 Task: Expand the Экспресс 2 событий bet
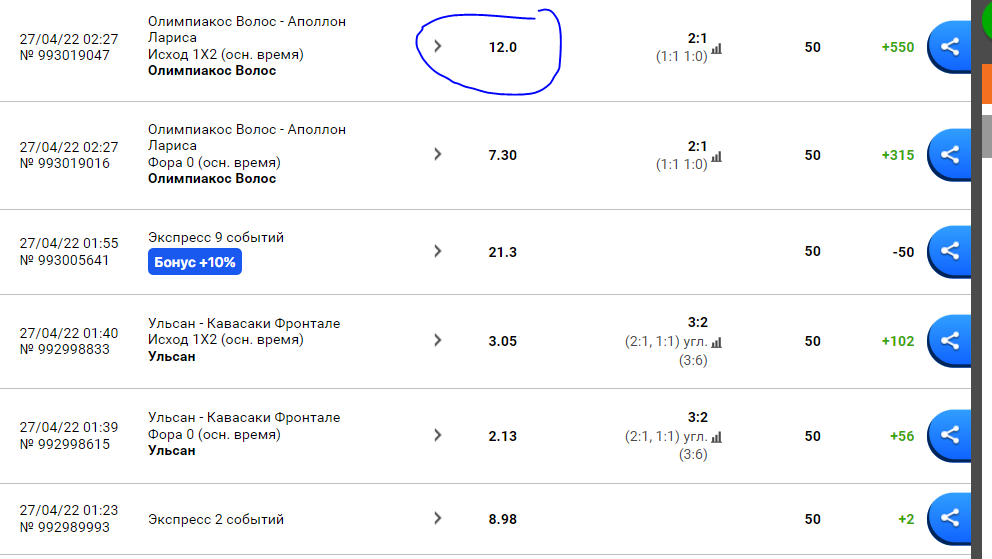click(x=437, y=519)
